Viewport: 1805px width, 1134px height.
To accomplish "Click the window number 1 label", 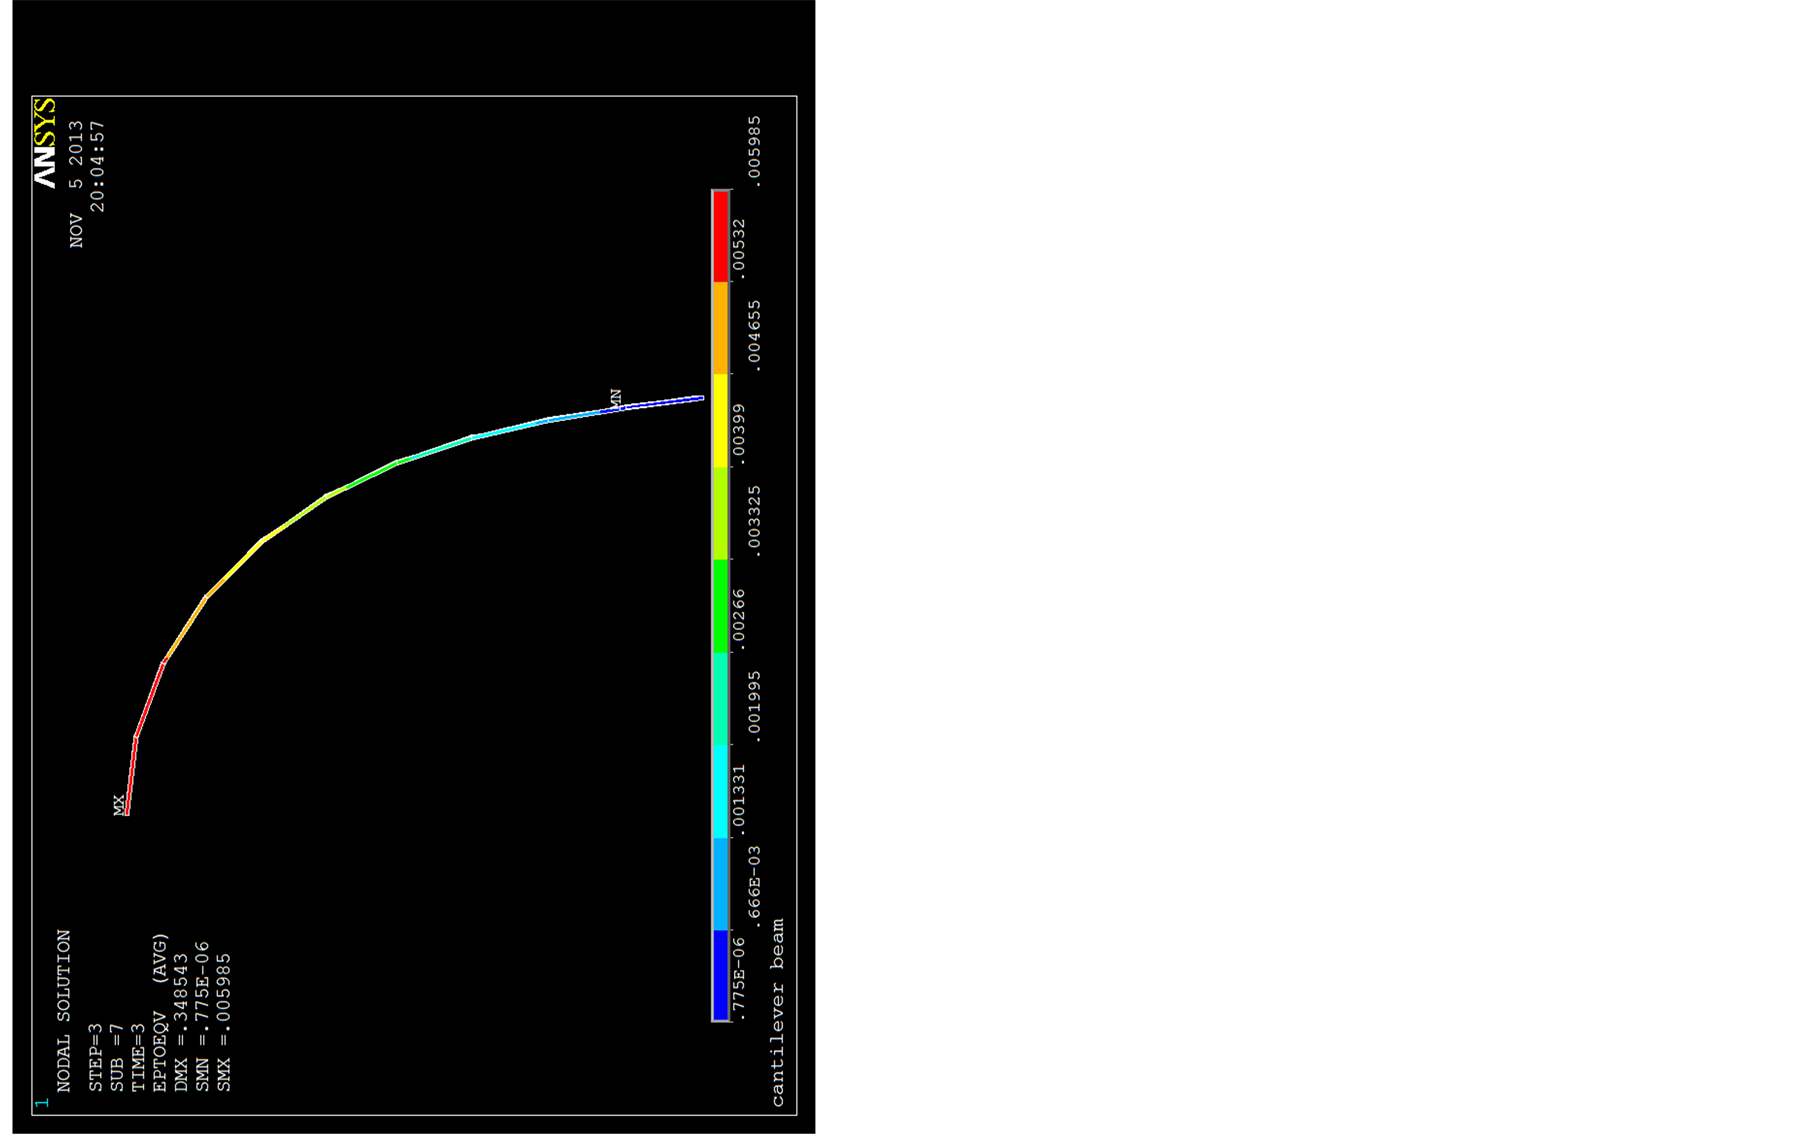I will [x=41, y=1103].
